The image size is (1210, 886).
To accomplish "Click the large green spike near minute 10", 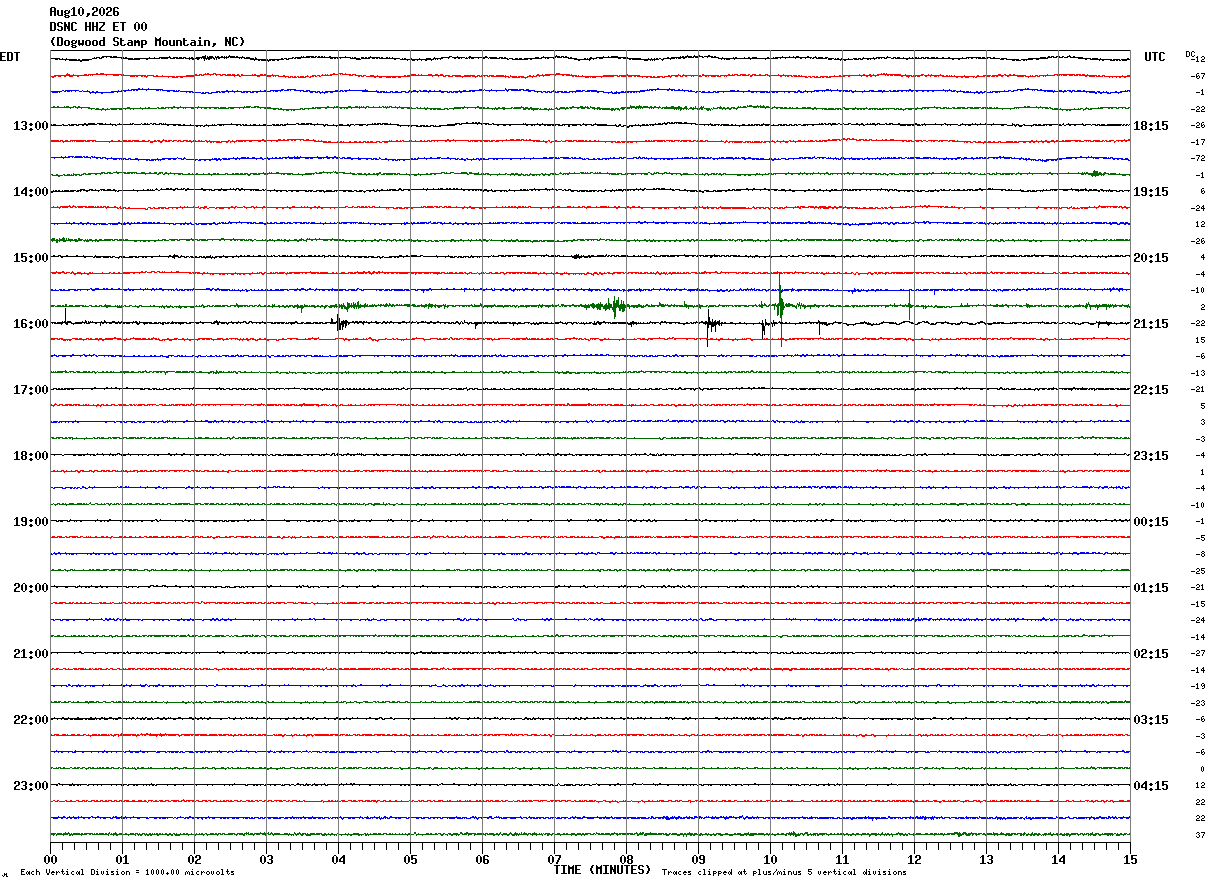I will pos(780,298).
